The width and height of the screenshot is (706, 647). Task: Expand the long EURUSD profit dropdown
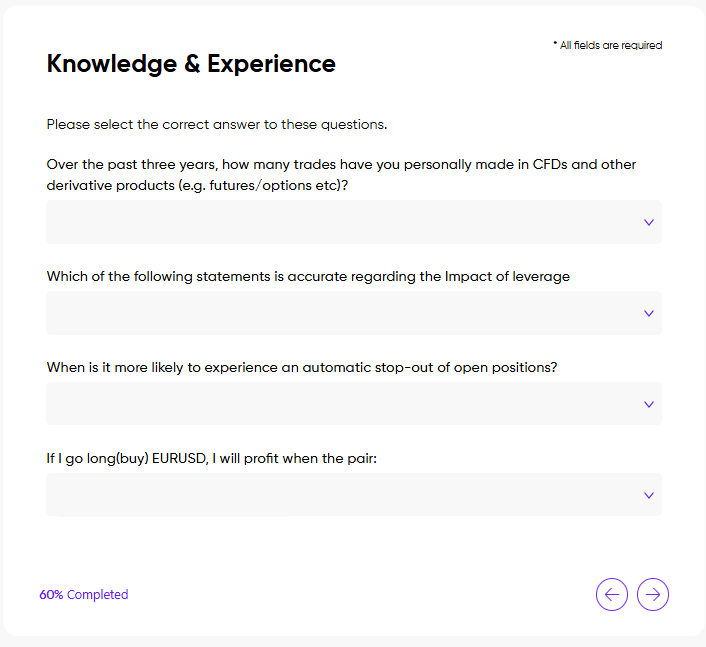pyautogui.click(x=340, y=495)
